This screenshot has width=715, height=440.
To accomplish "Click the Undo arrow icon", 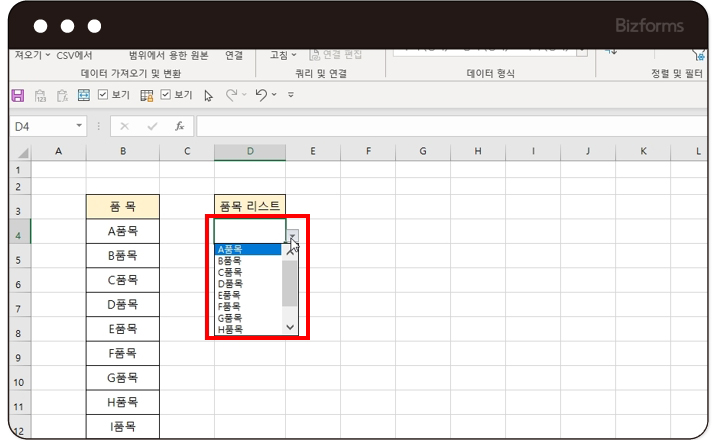I will click(261, 95).
